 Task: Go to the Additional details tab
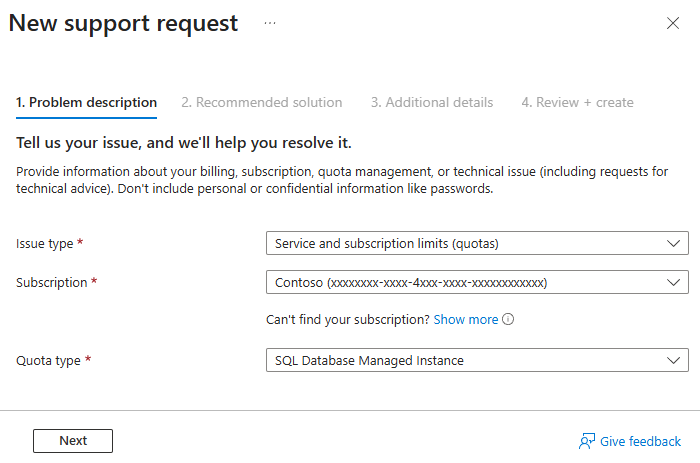click(431, 102)
